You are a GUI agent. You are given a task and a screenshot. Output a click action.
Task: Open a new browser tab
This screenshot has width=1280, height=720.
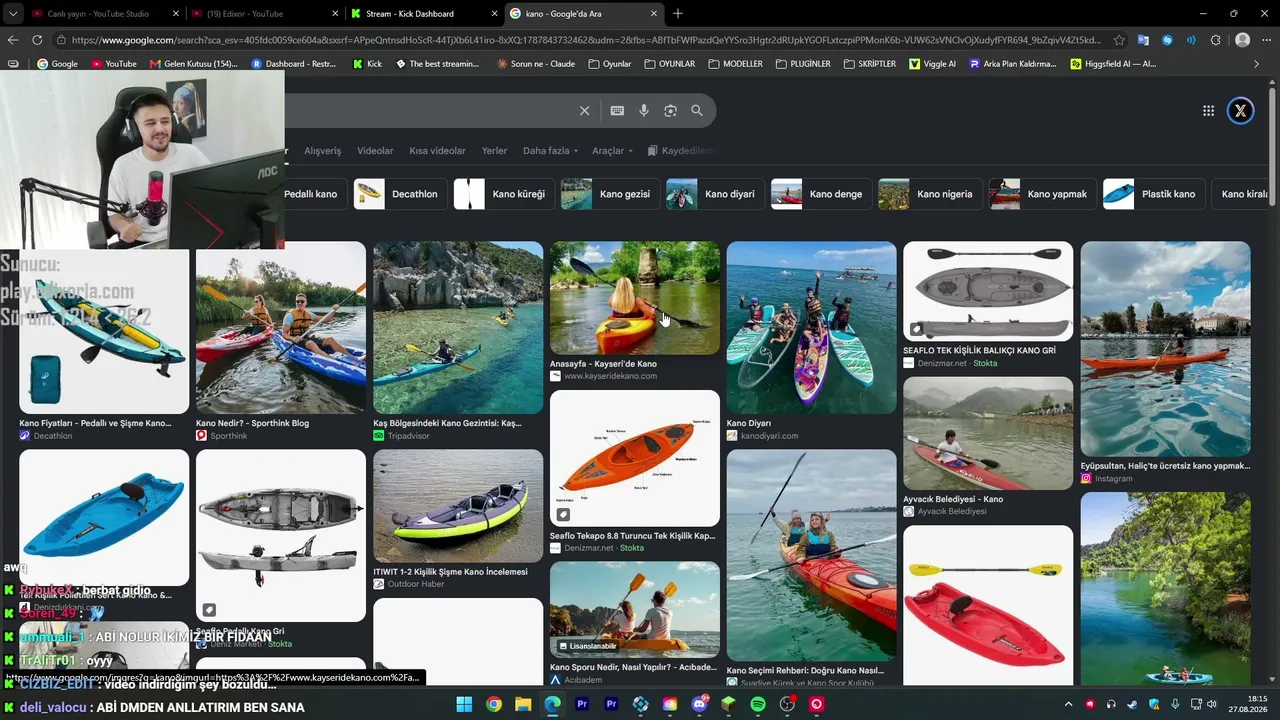[678, 14]
